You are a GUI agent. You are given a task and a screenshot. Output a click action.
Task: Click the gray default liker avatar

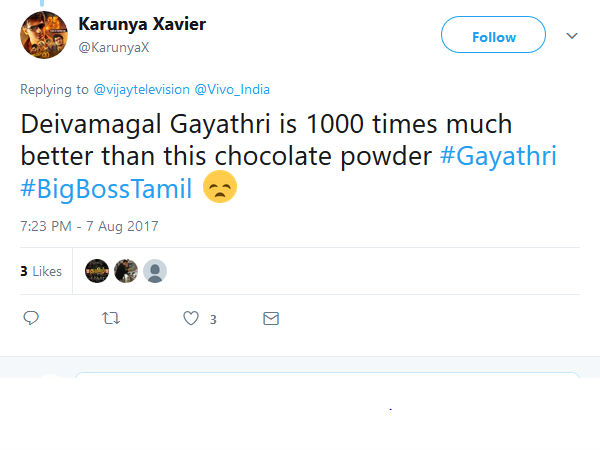pyautogui.click(x=155, y=271)
